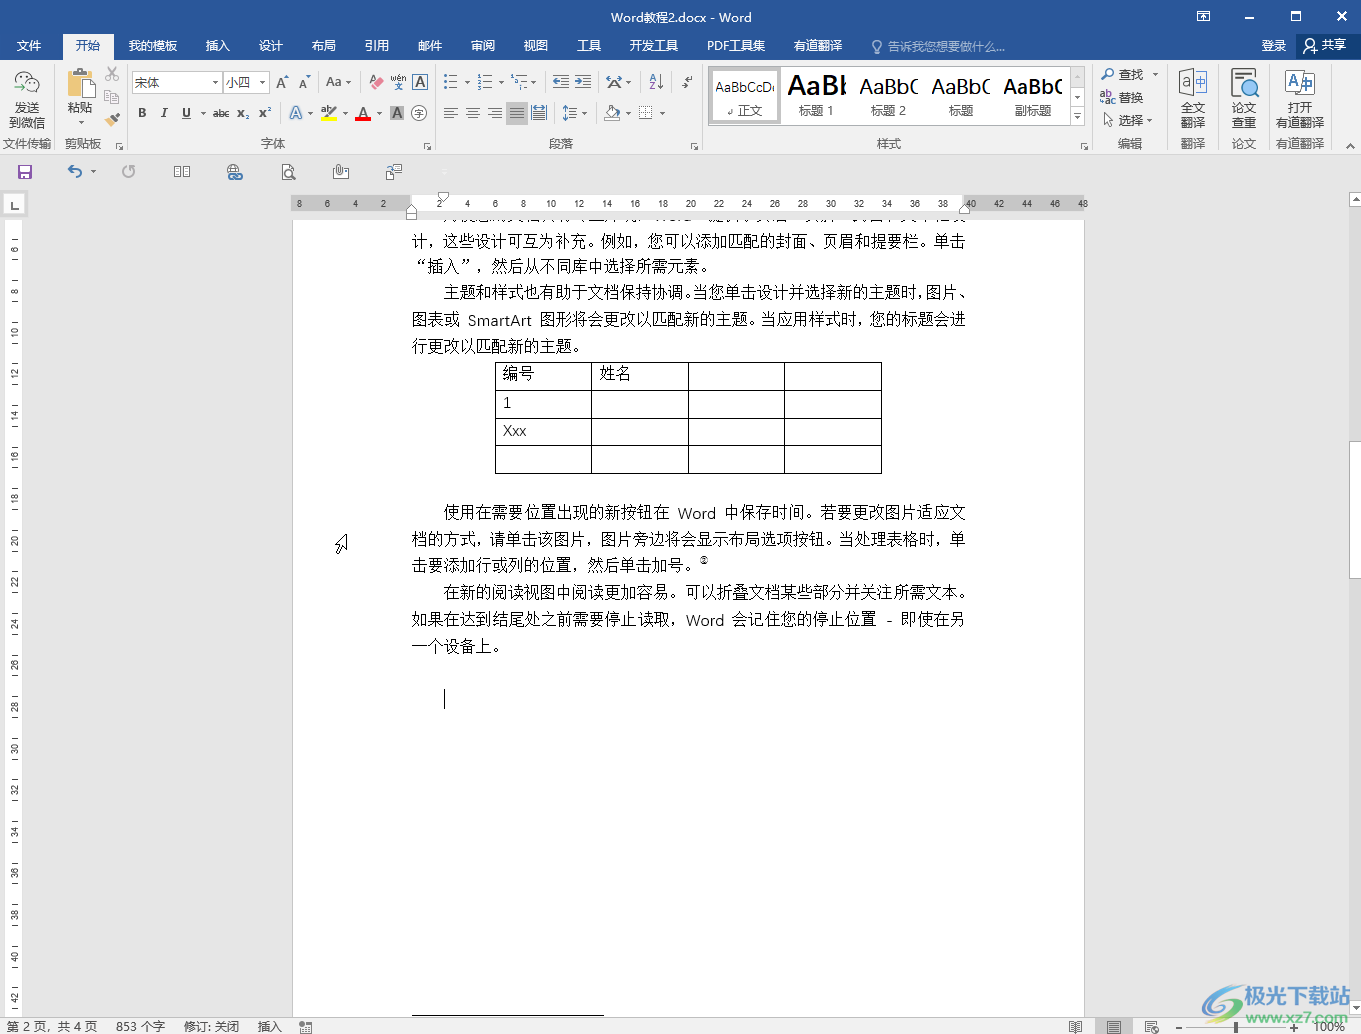Click 替换 replace tool
This screenshot has height=1034, width=1361.
[x=1121, y=97]
